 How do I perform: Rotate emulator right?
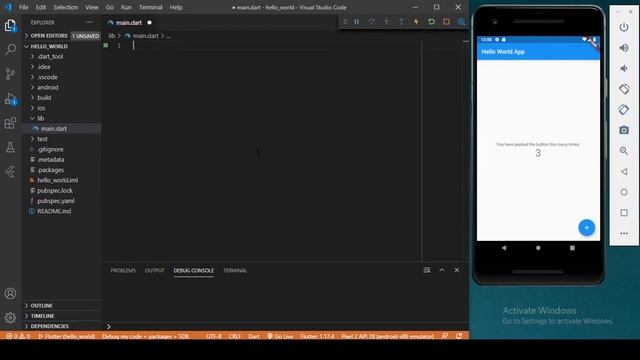click(x=624, y=109)
